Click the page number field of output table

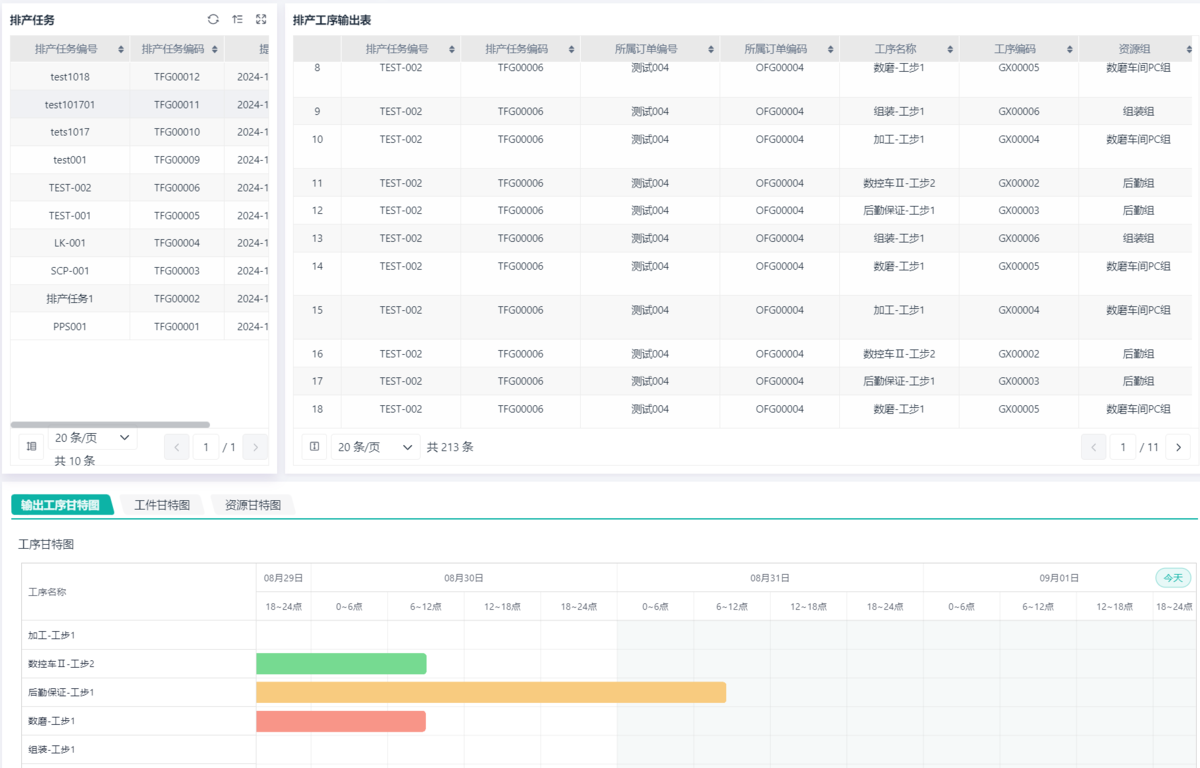pos(1123,447)
